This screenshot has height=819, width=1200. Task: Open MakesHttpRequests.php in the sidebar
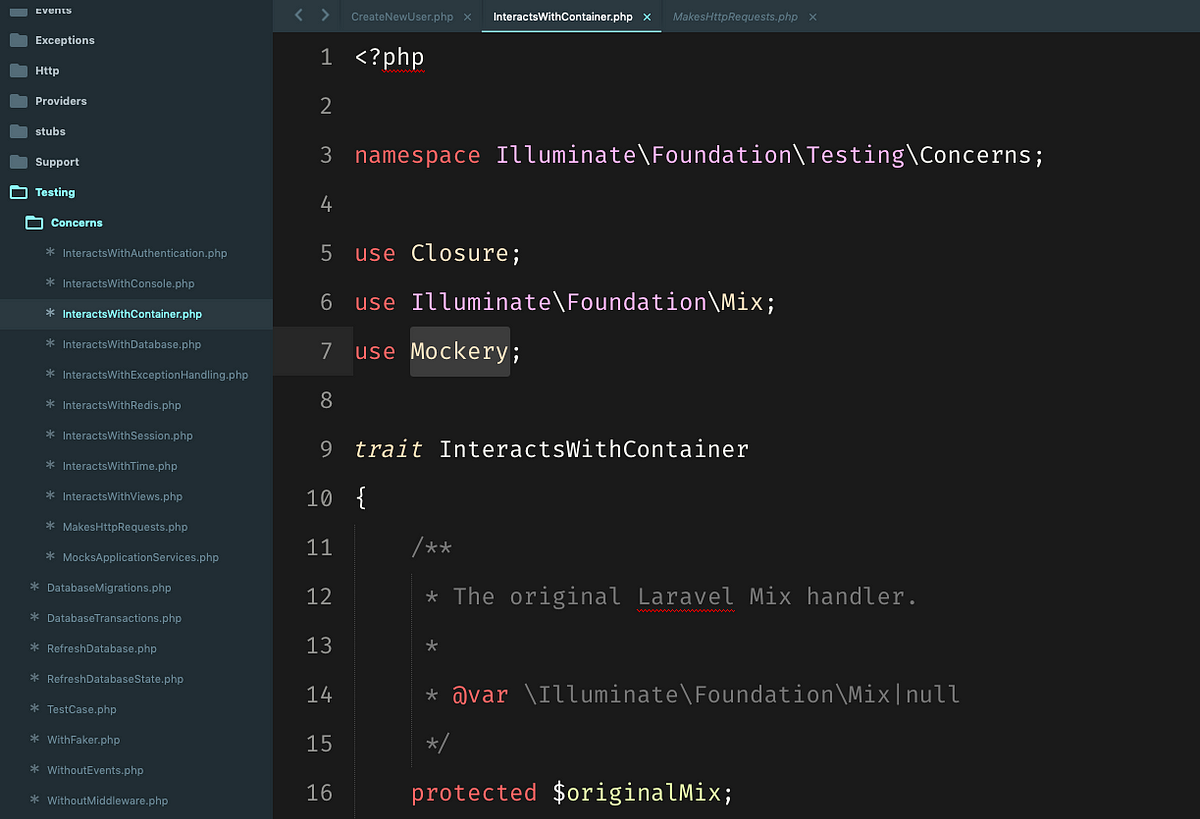coord(125,527)
